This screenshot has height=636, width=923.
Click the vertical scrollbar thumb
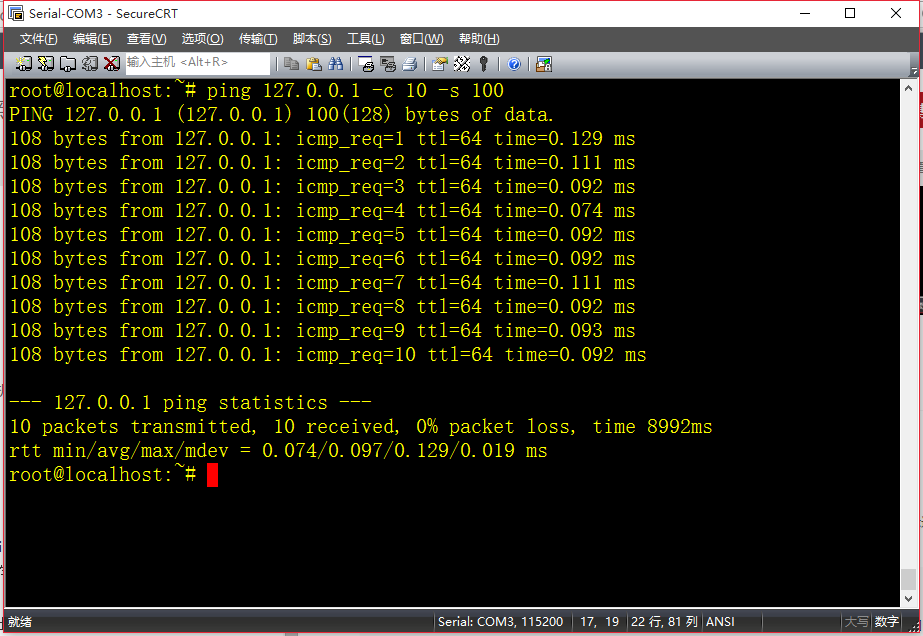908,579
